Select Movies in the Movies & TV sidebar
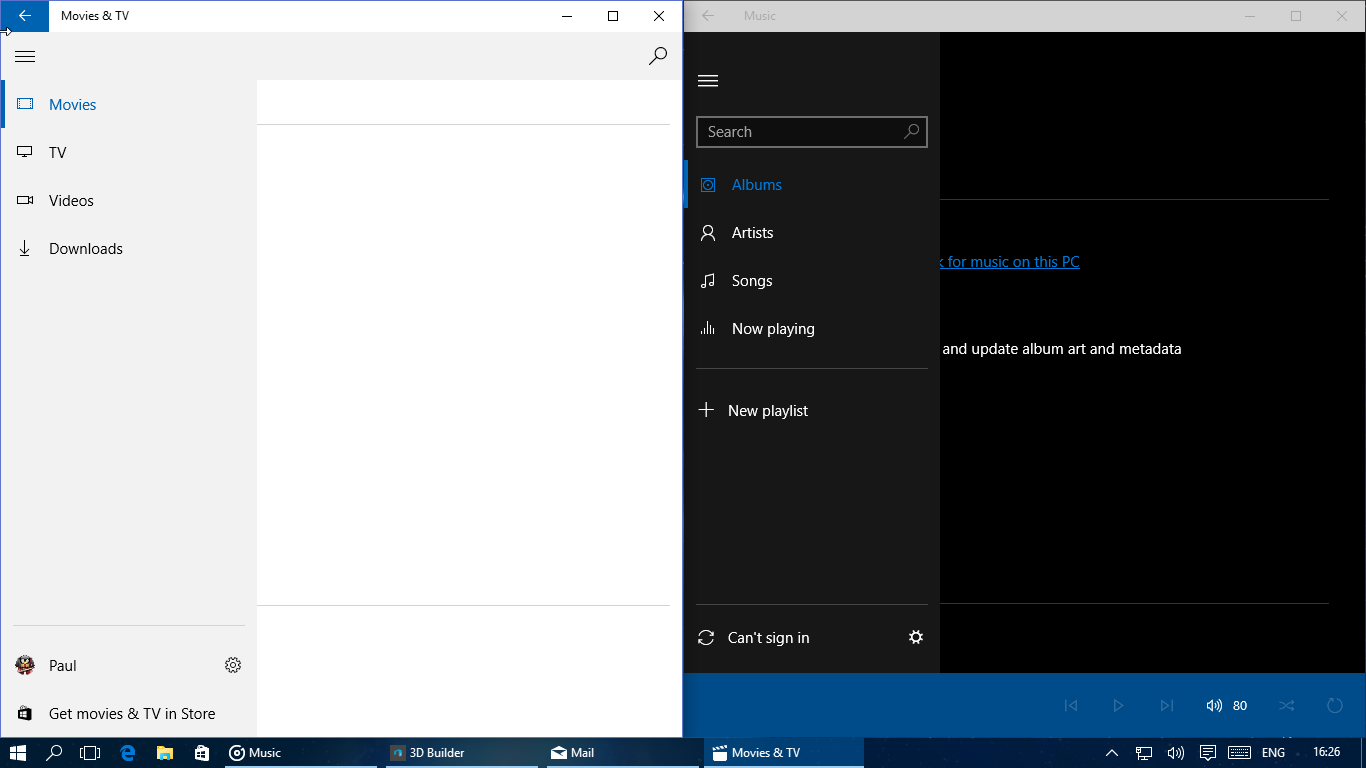Viewport: 1366px width, 768px height. tap(129, 104)
